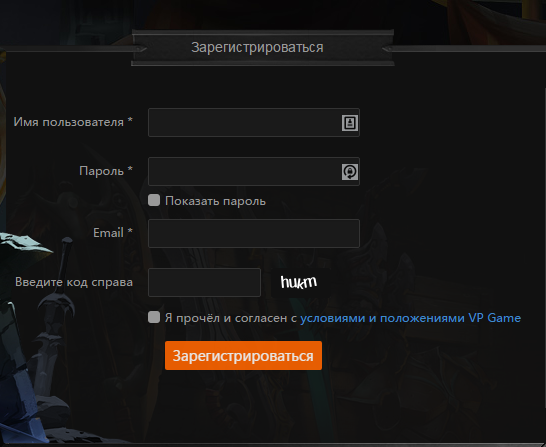Click the Пароль * label
This screenshot has height=447, width=546.
pos(106,171)
